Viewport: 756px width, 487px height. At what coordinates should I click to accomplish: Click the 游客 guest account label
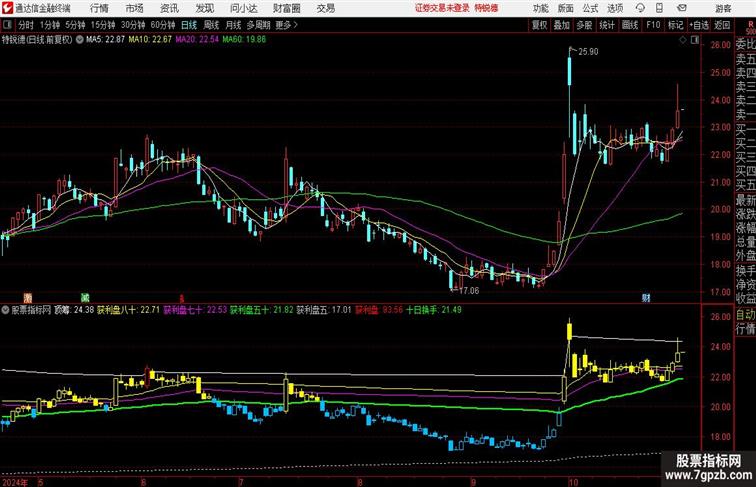click(723, 8)
